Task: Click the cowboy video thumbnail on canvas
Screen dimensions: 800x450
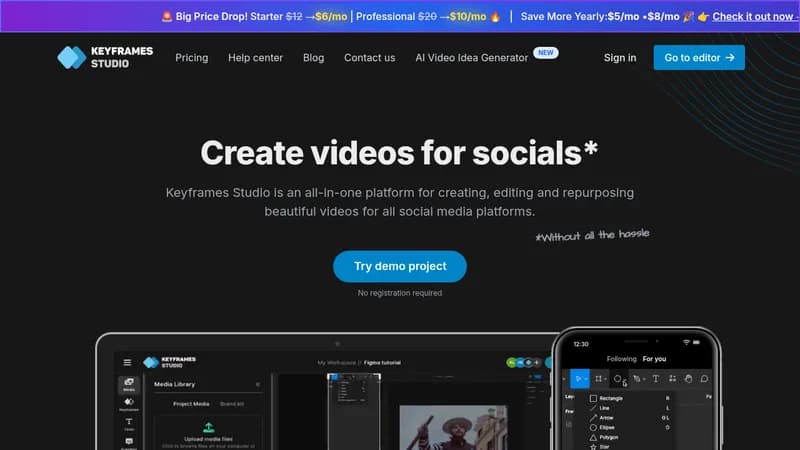Action: click(453, 428)
